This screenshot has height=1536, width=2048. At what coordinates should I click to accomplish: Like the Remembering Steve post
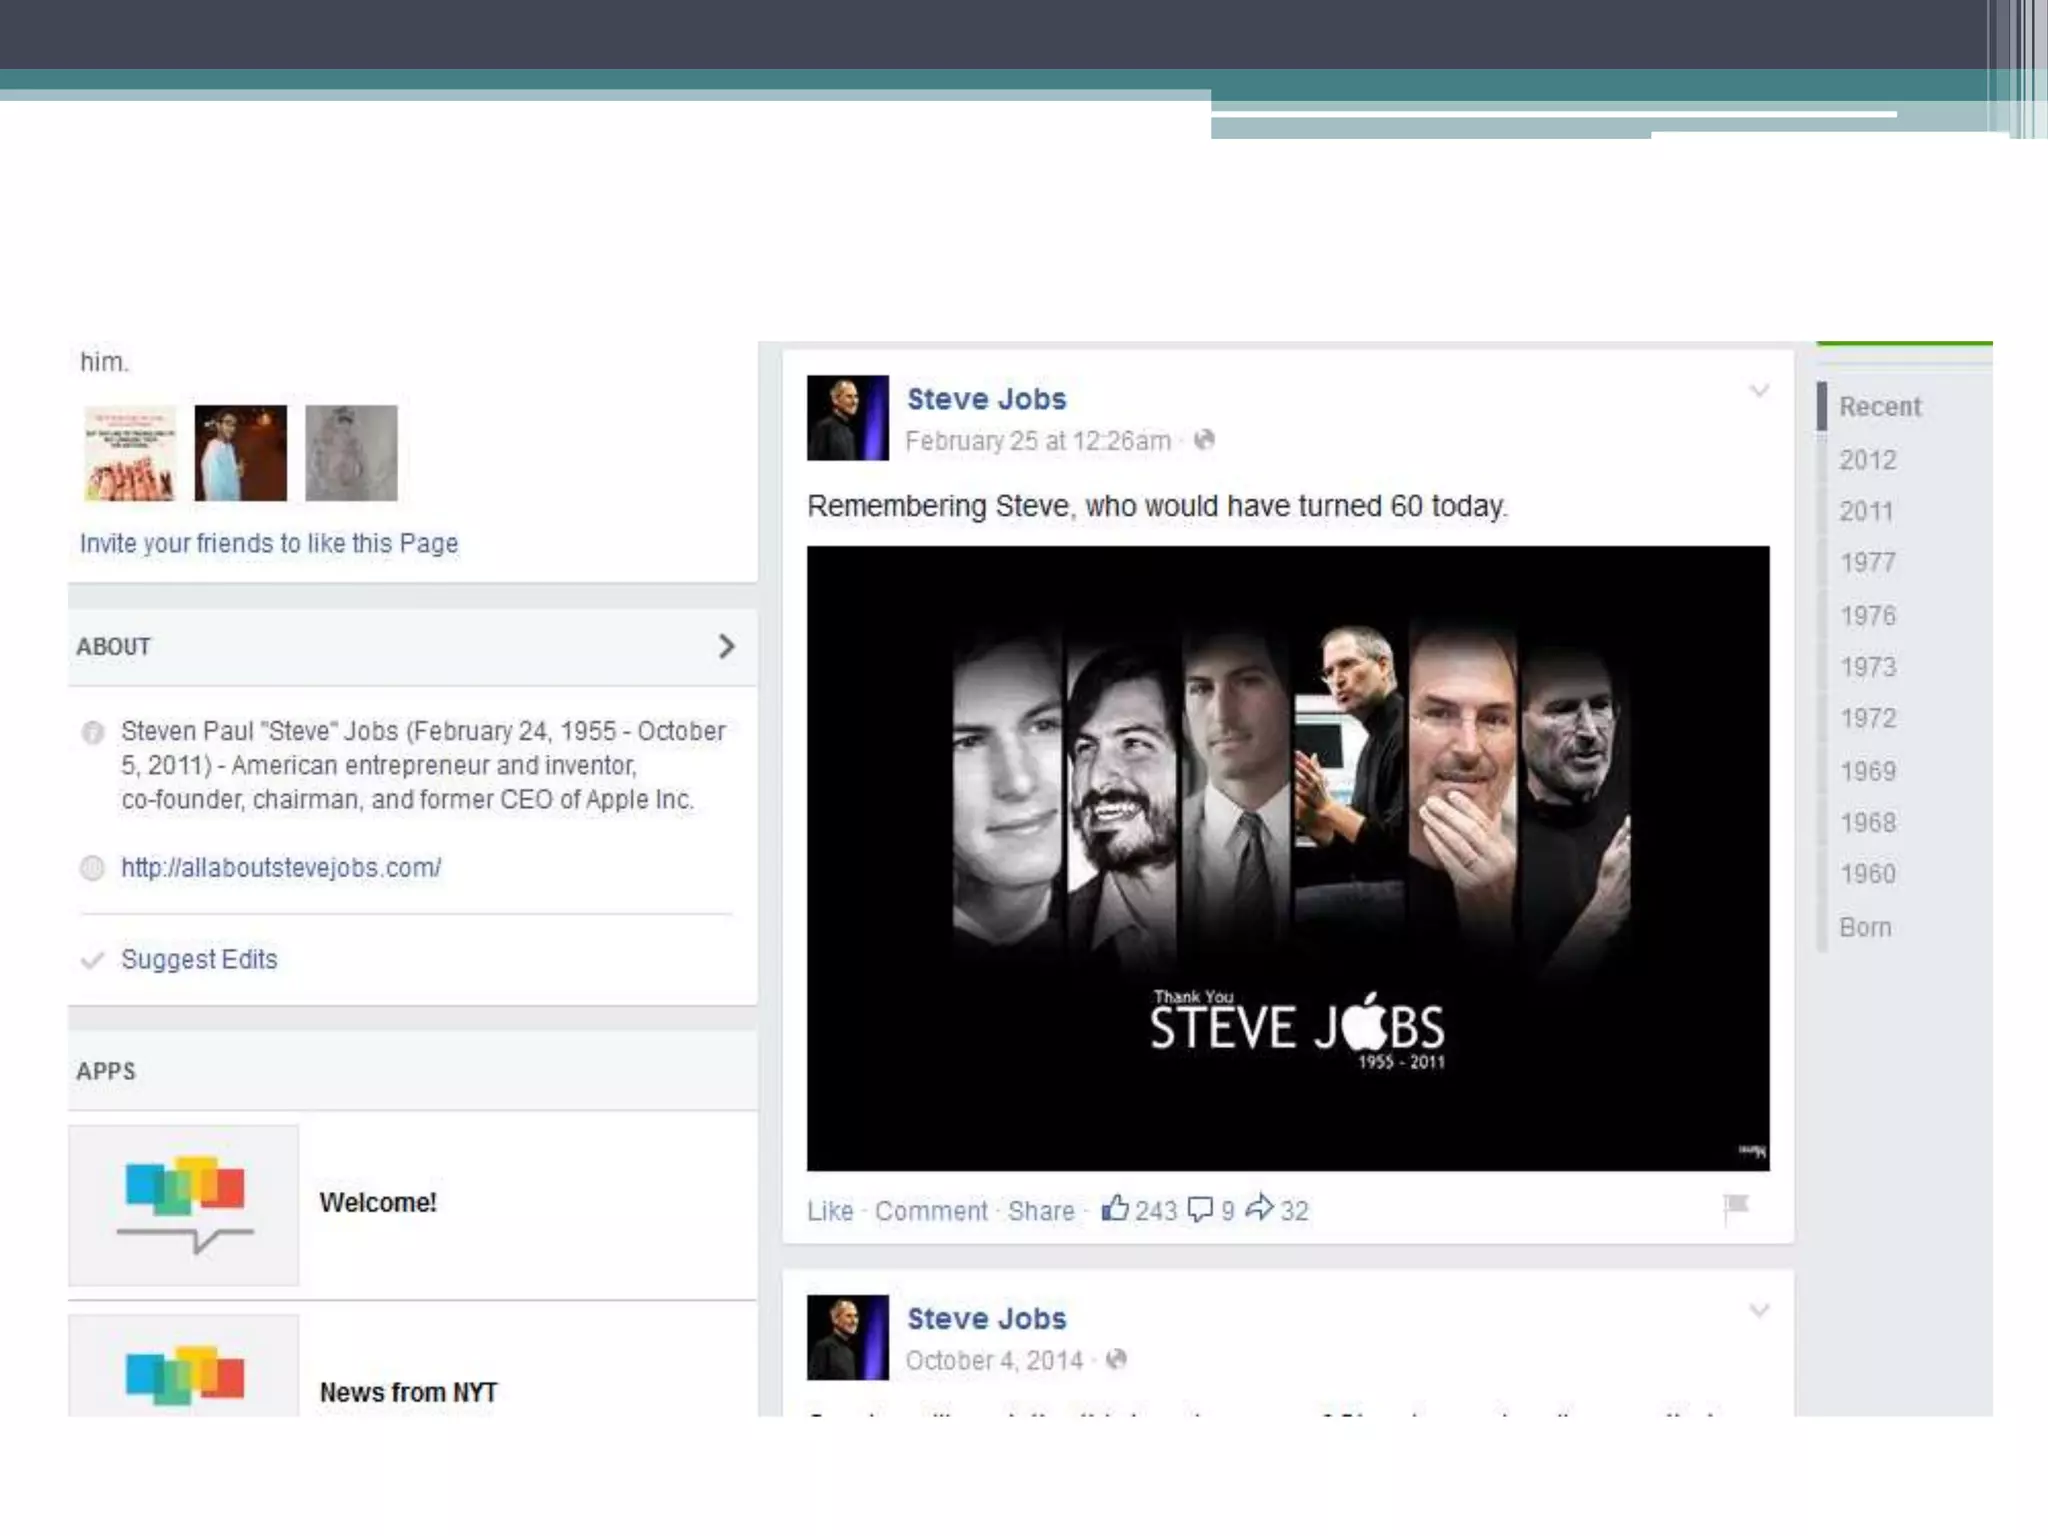[x=830, y=1211]
